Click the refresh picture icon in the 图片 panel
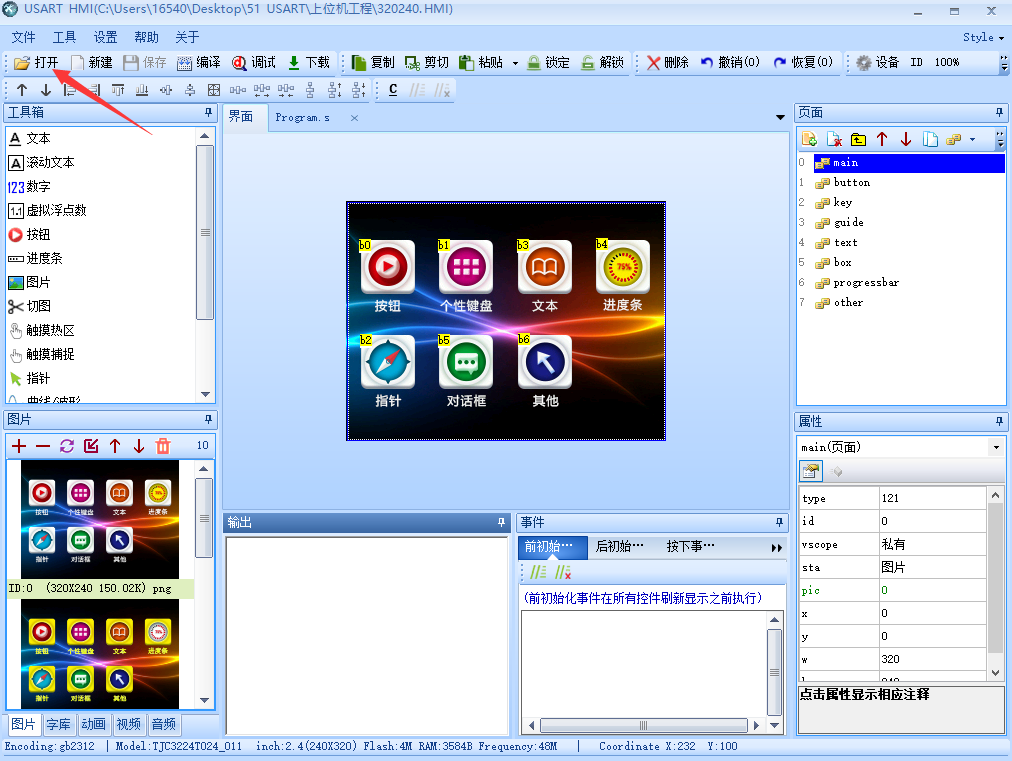The image size is (1012, 761). click(x=66, y=446)
